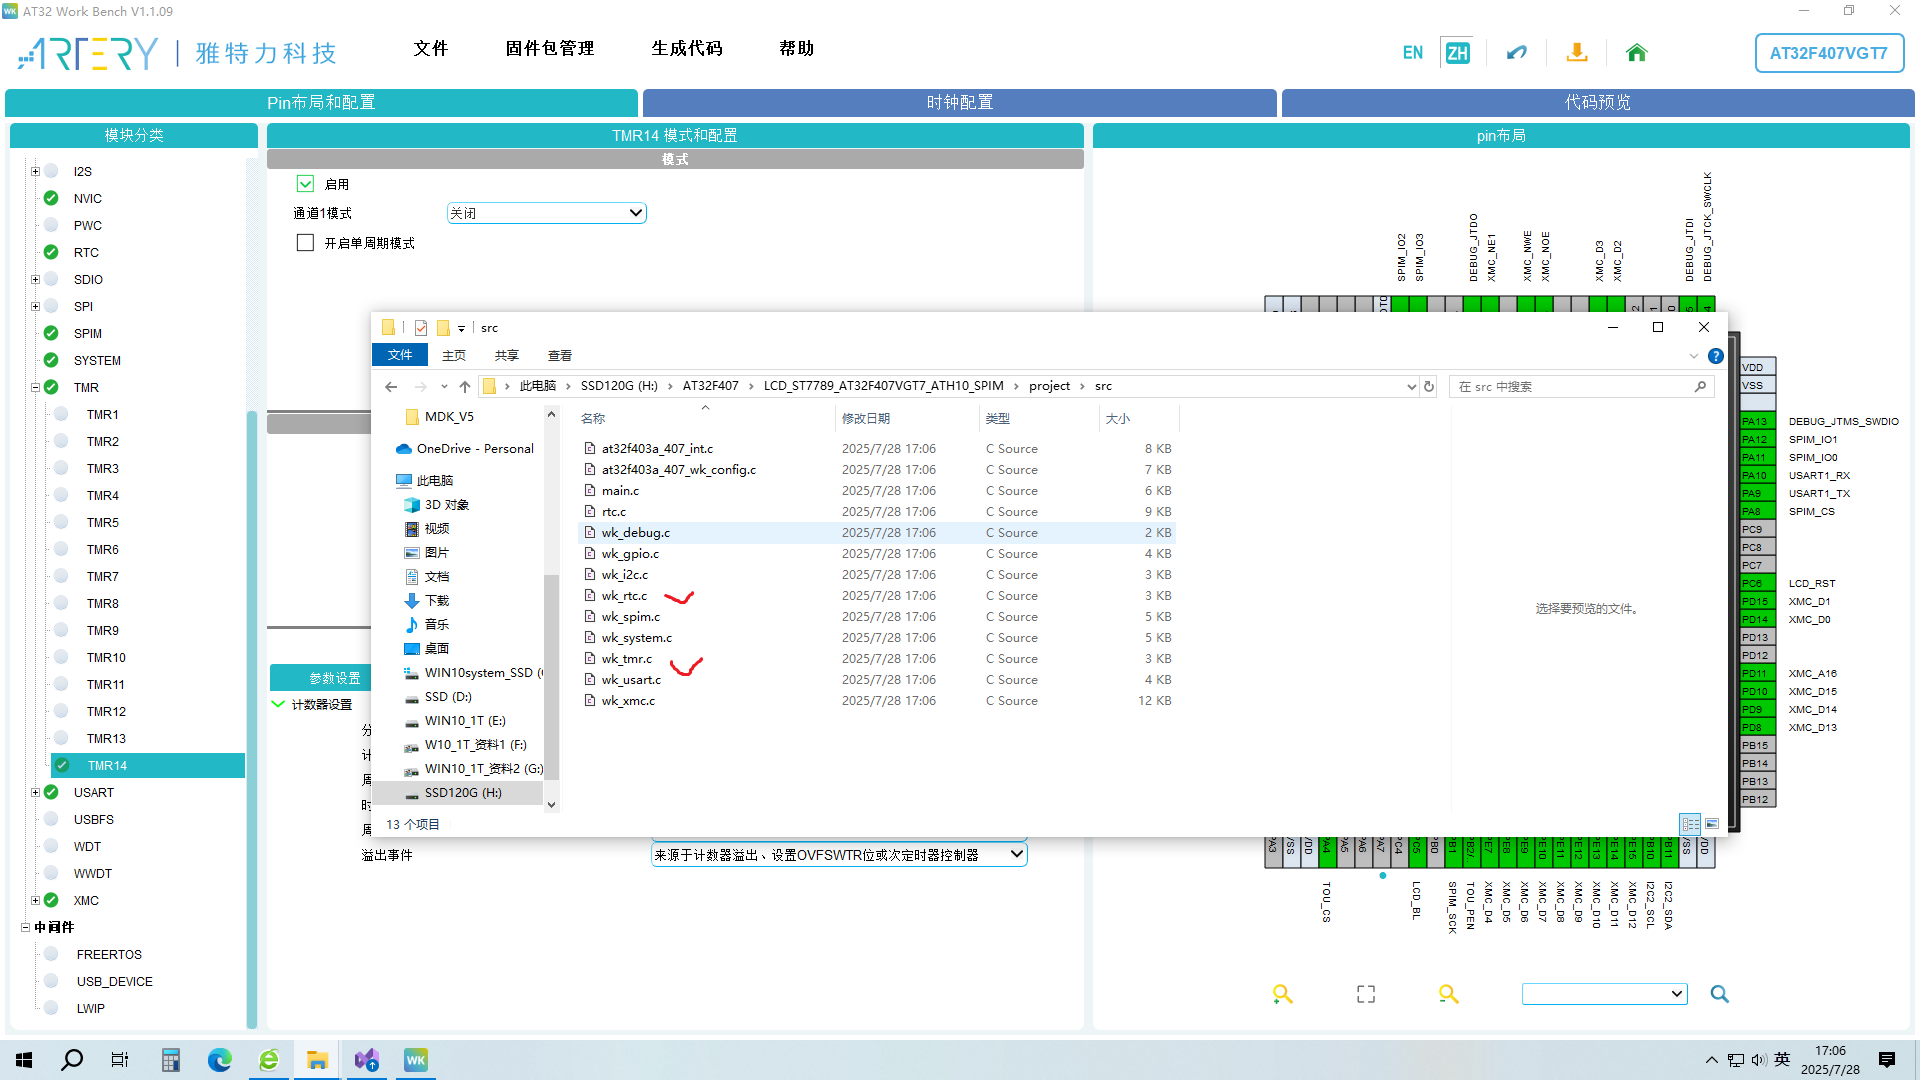Open the 帮助 menu
1920x1080 pixels.
797,48
